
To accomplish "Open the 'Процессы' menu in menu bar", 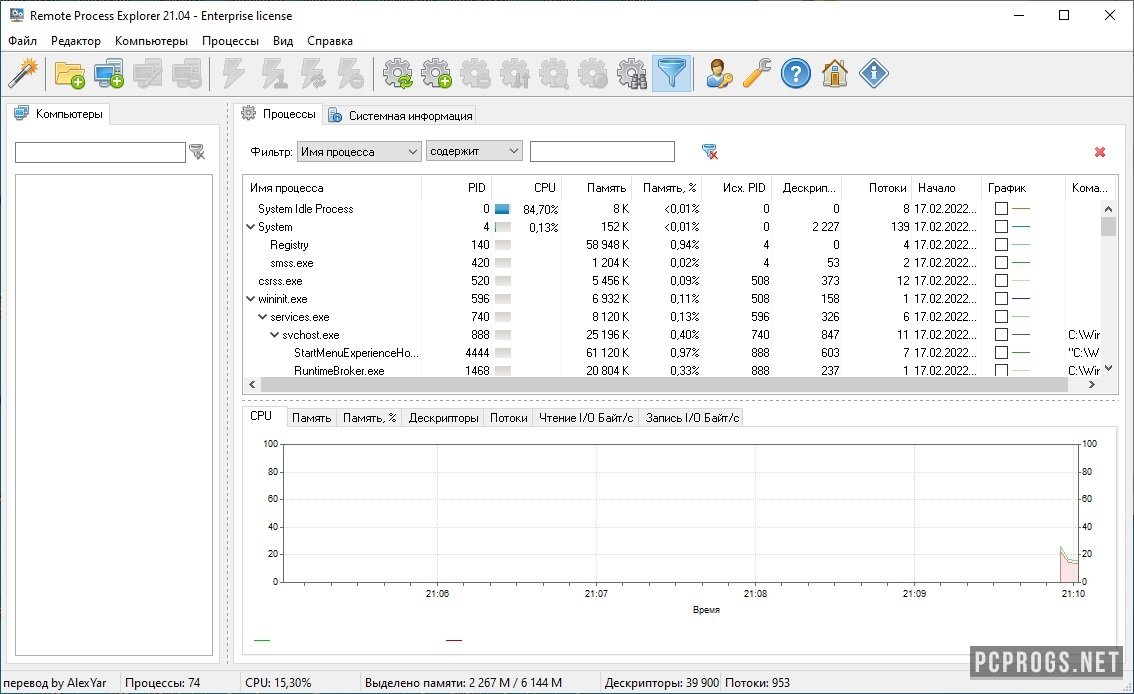I will point(230,41).
